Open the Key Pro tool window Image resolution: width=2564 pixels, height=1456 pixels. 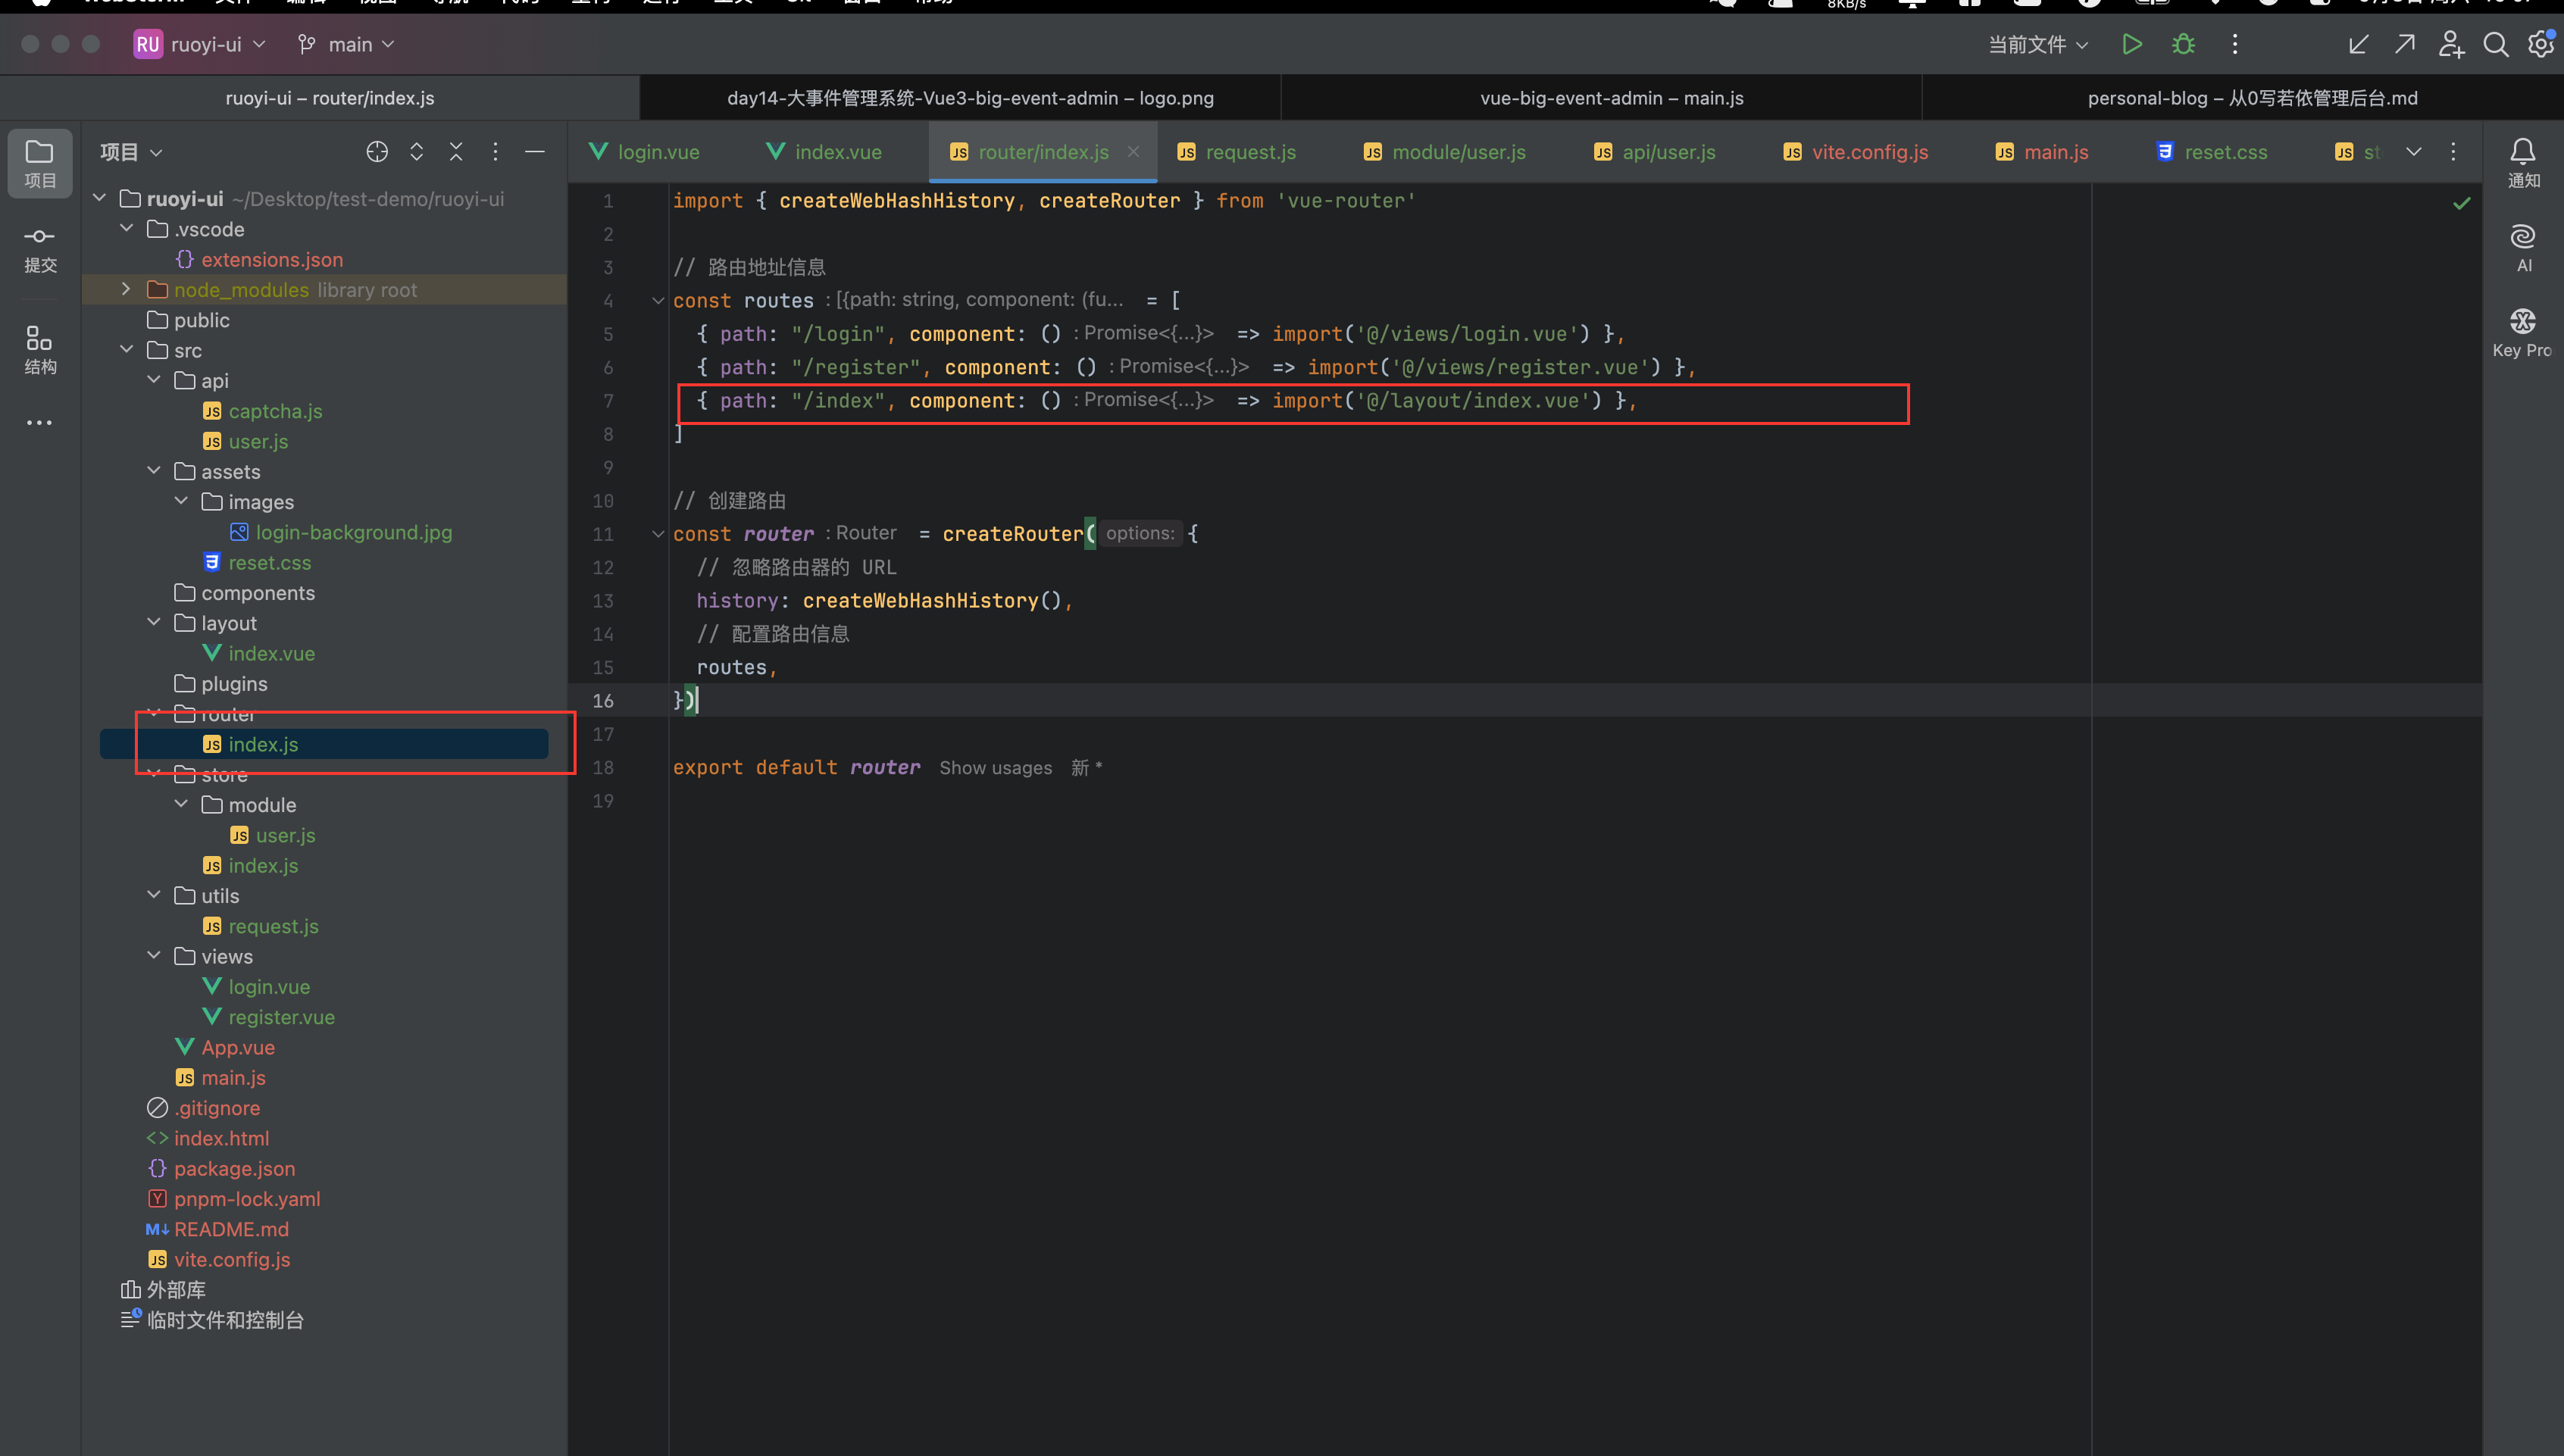(x=2523, y=333)
